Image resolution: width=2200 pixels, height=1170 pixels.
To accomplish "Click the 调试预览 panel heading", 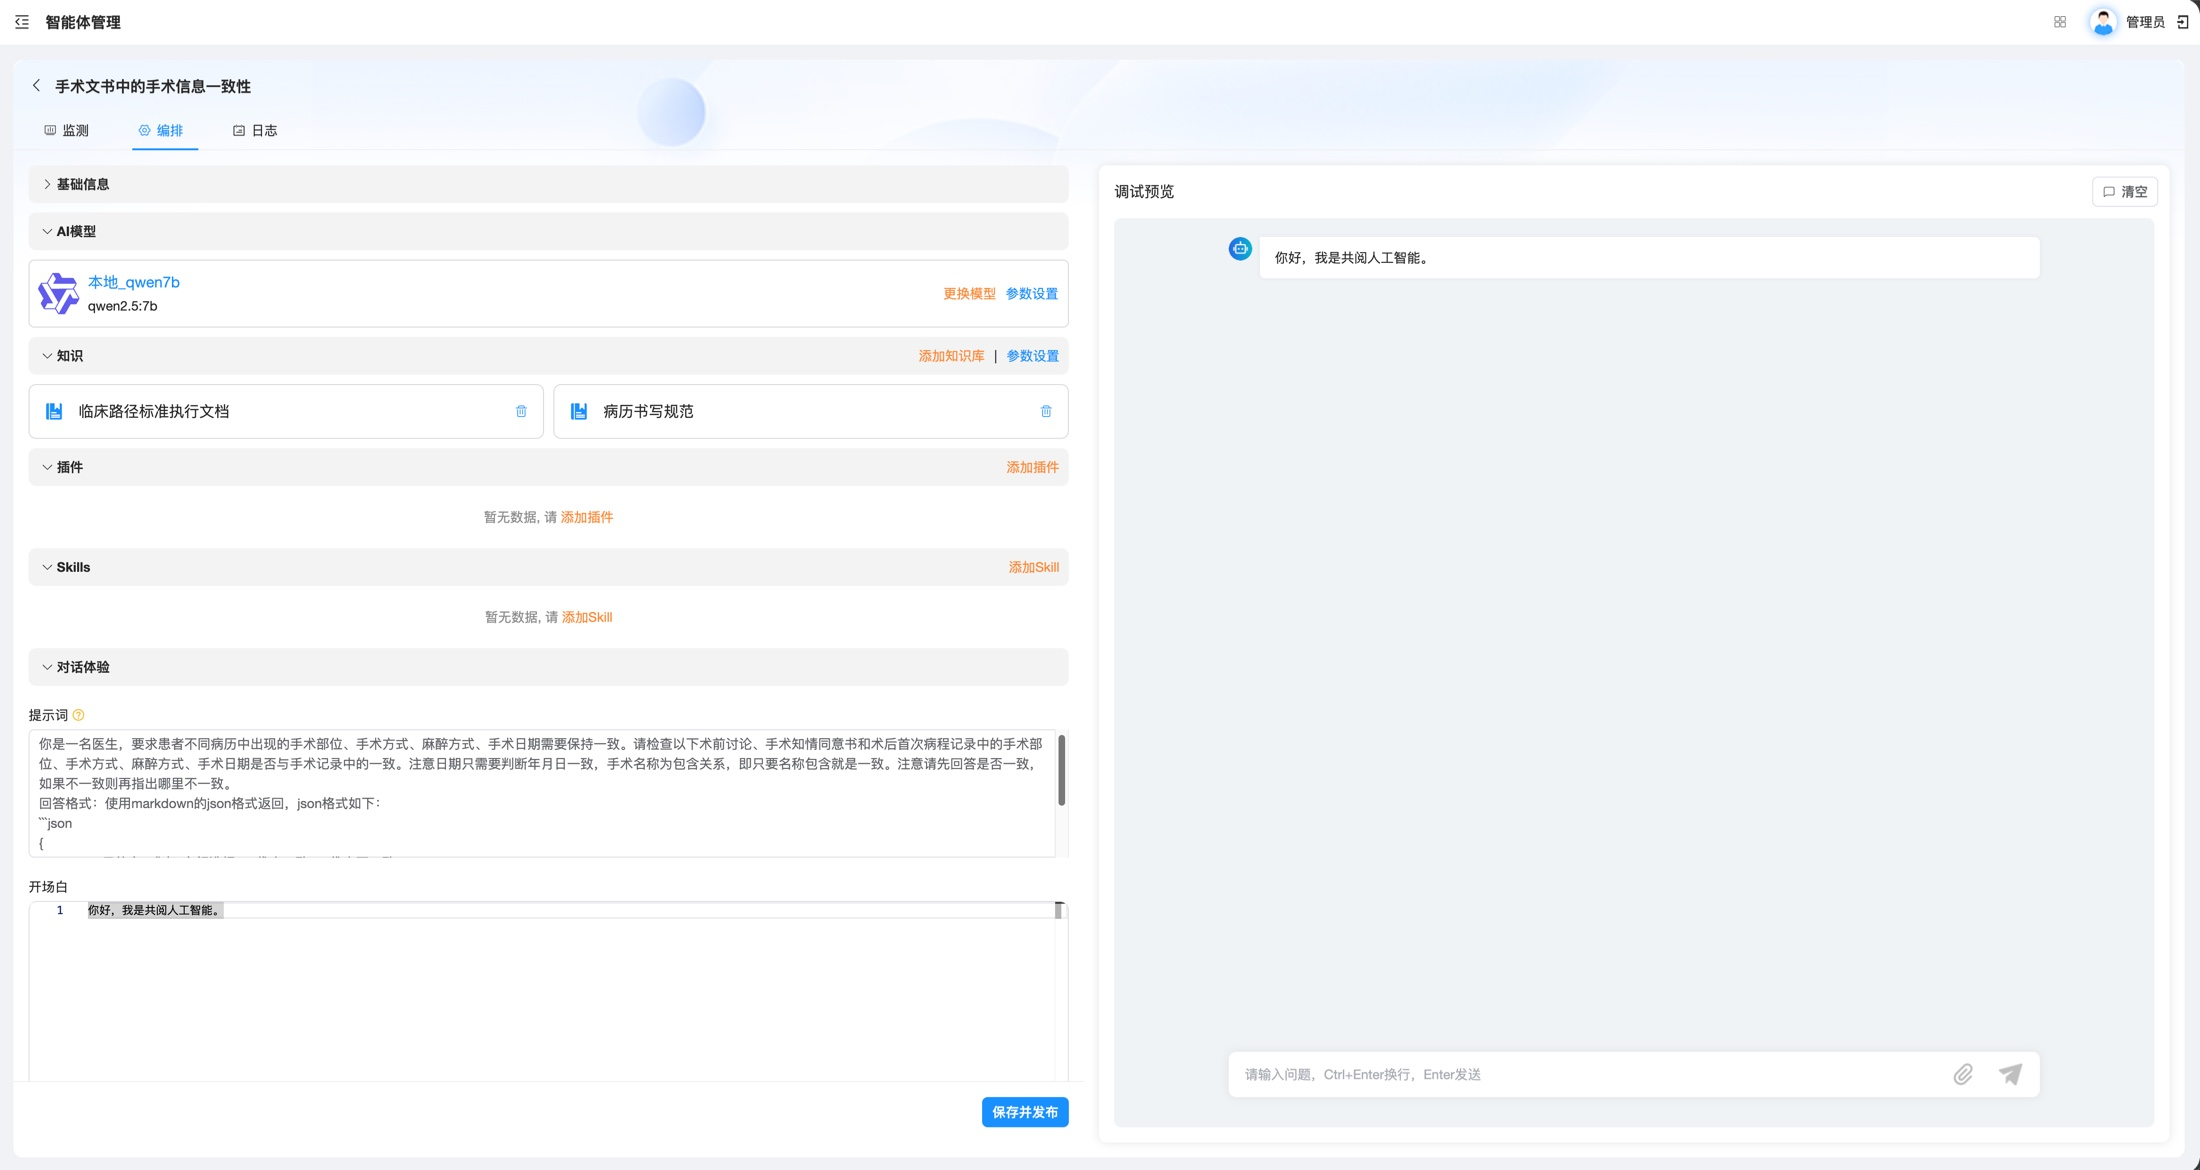I will 1144,192.
